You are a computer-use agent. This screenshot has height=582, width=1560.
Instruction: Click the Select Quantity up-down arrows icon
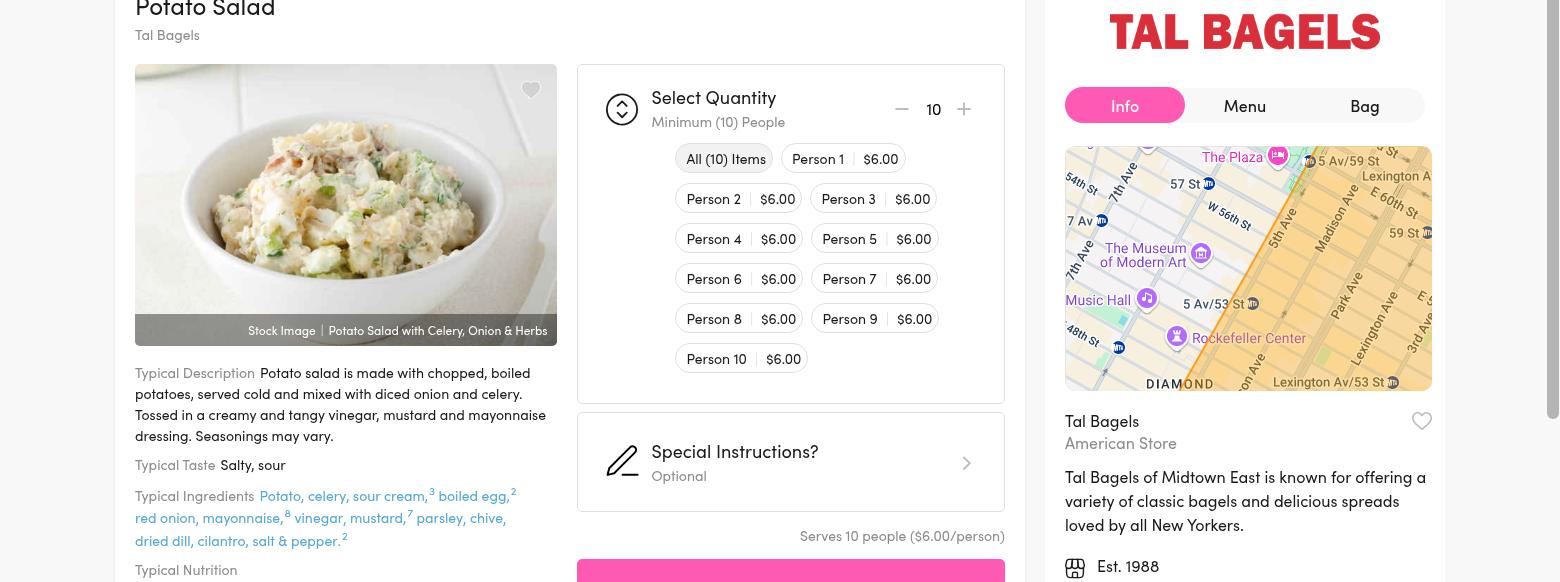(622, 109)
